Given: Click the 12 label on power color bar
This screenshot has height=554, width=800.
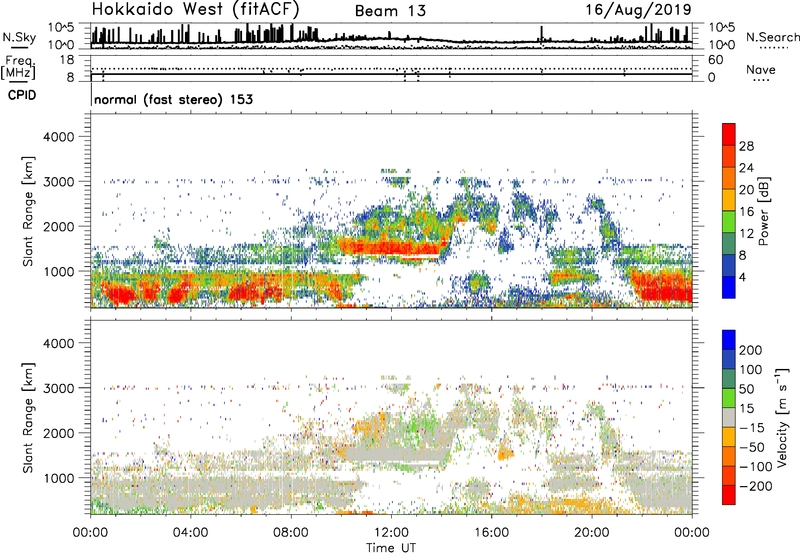Looking at the screenshot, I should pos(746,234).
